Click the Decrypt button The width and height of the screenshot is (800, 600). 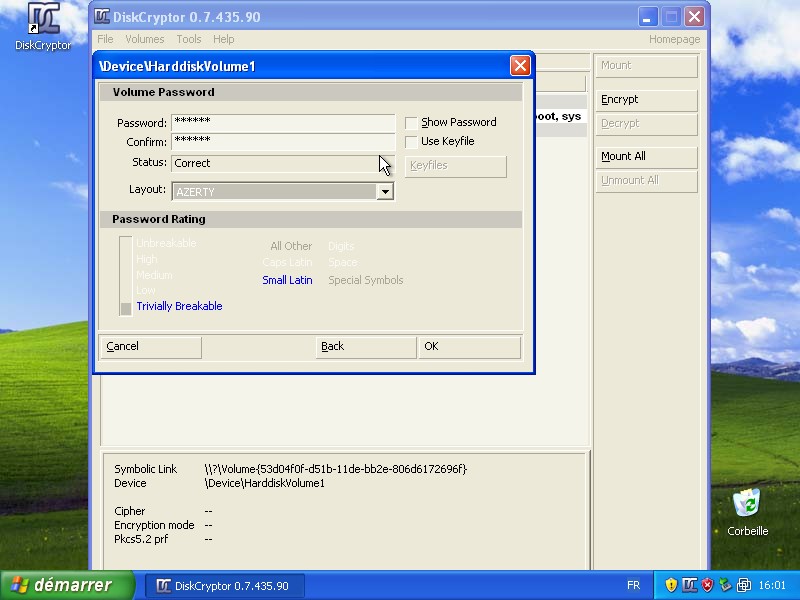[646, 124]
